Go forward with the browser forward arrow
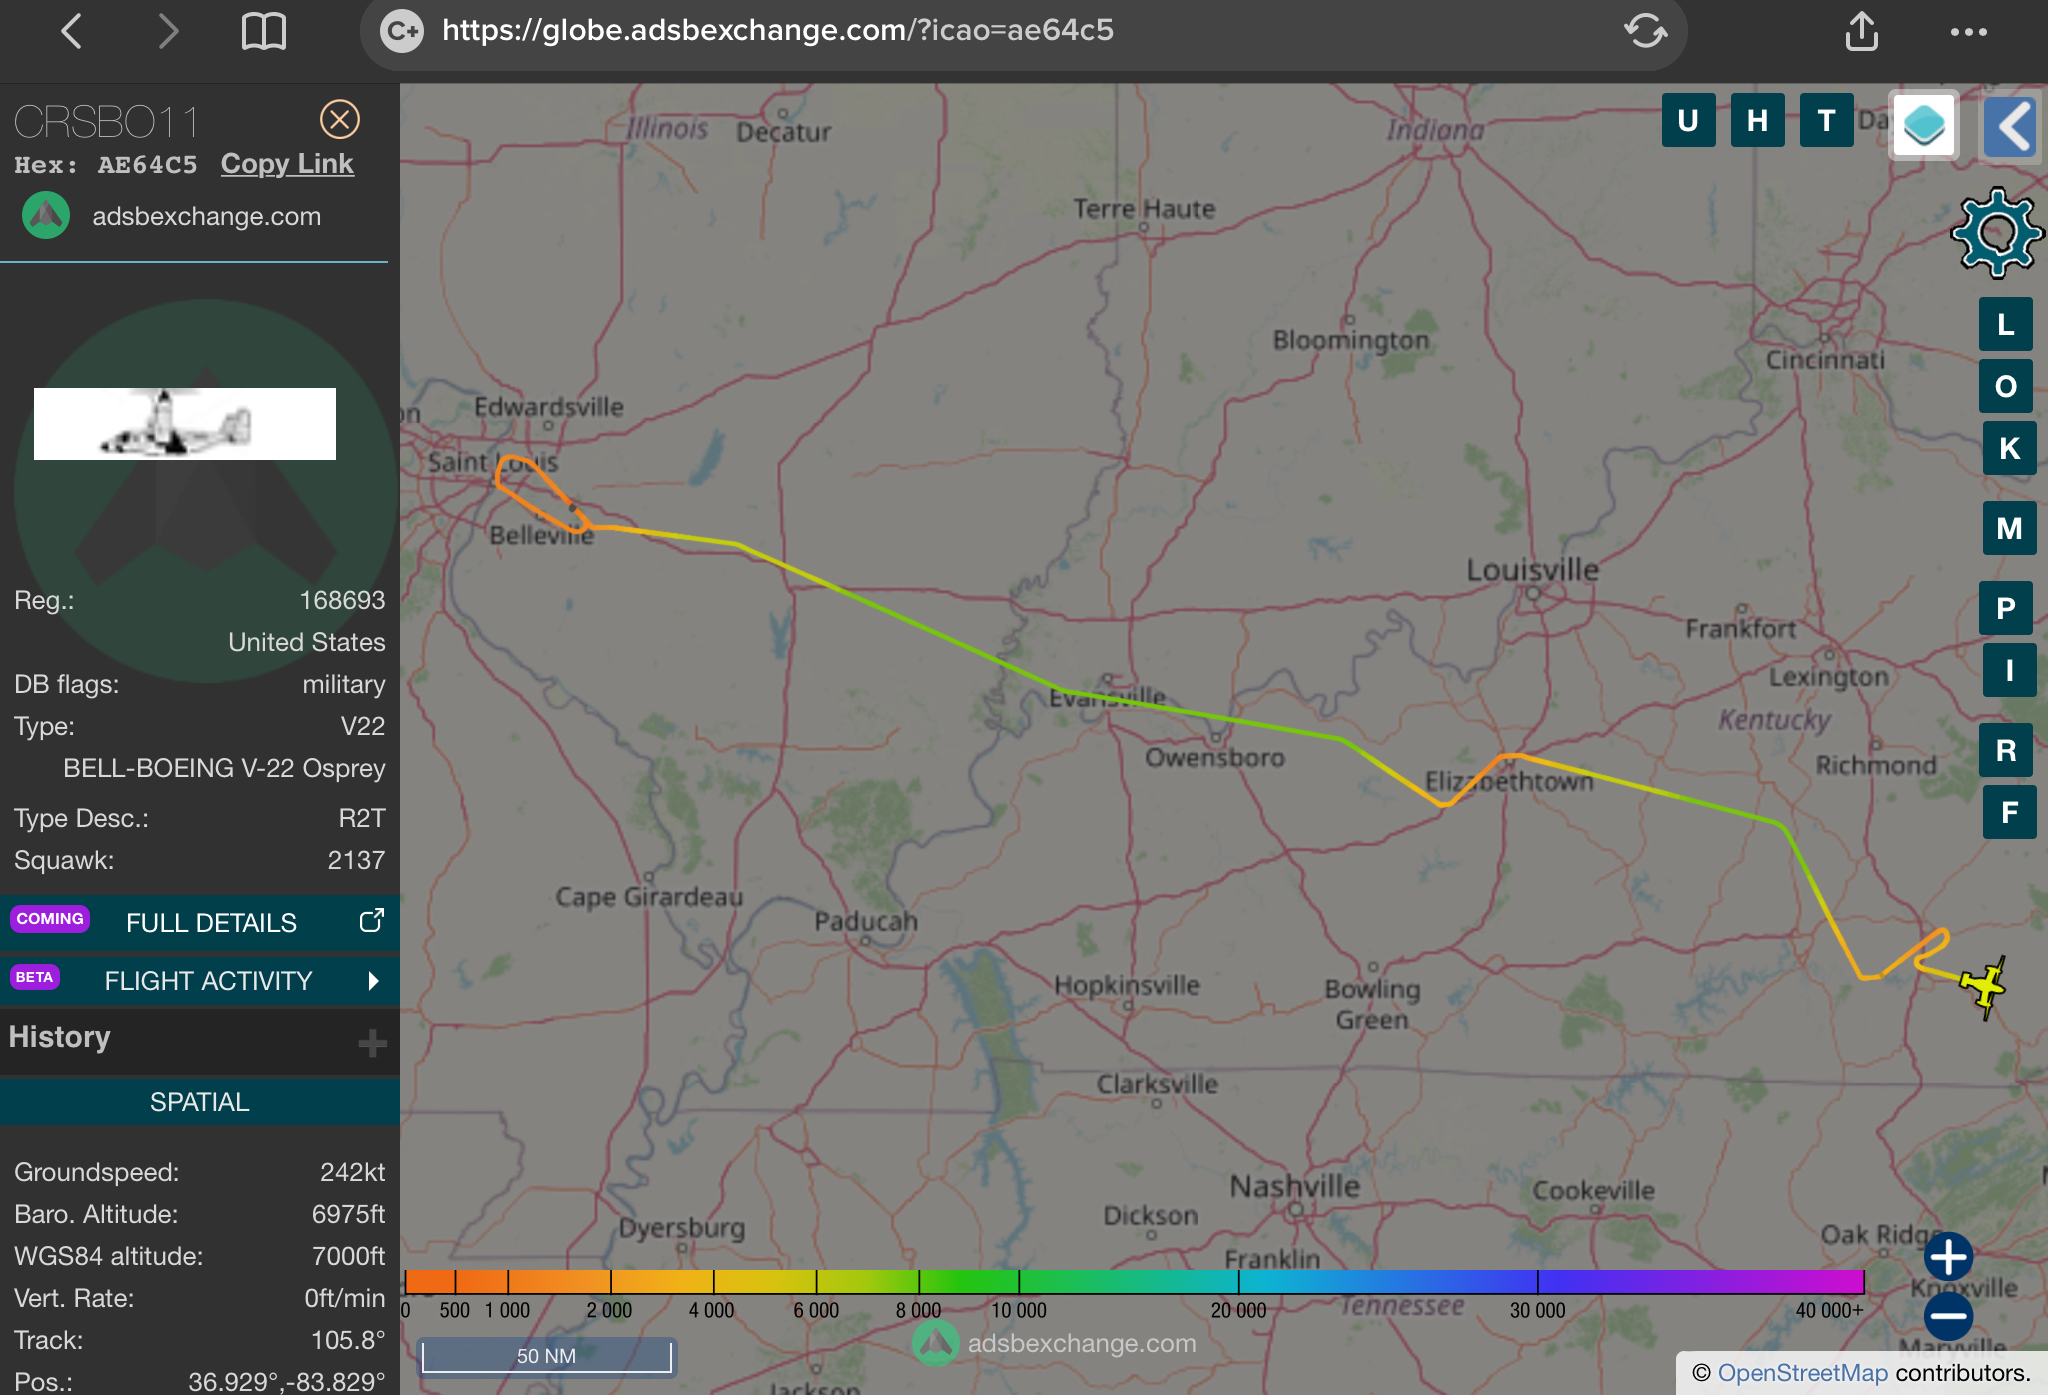2048x1395 pixels. (x=168, y=31)
